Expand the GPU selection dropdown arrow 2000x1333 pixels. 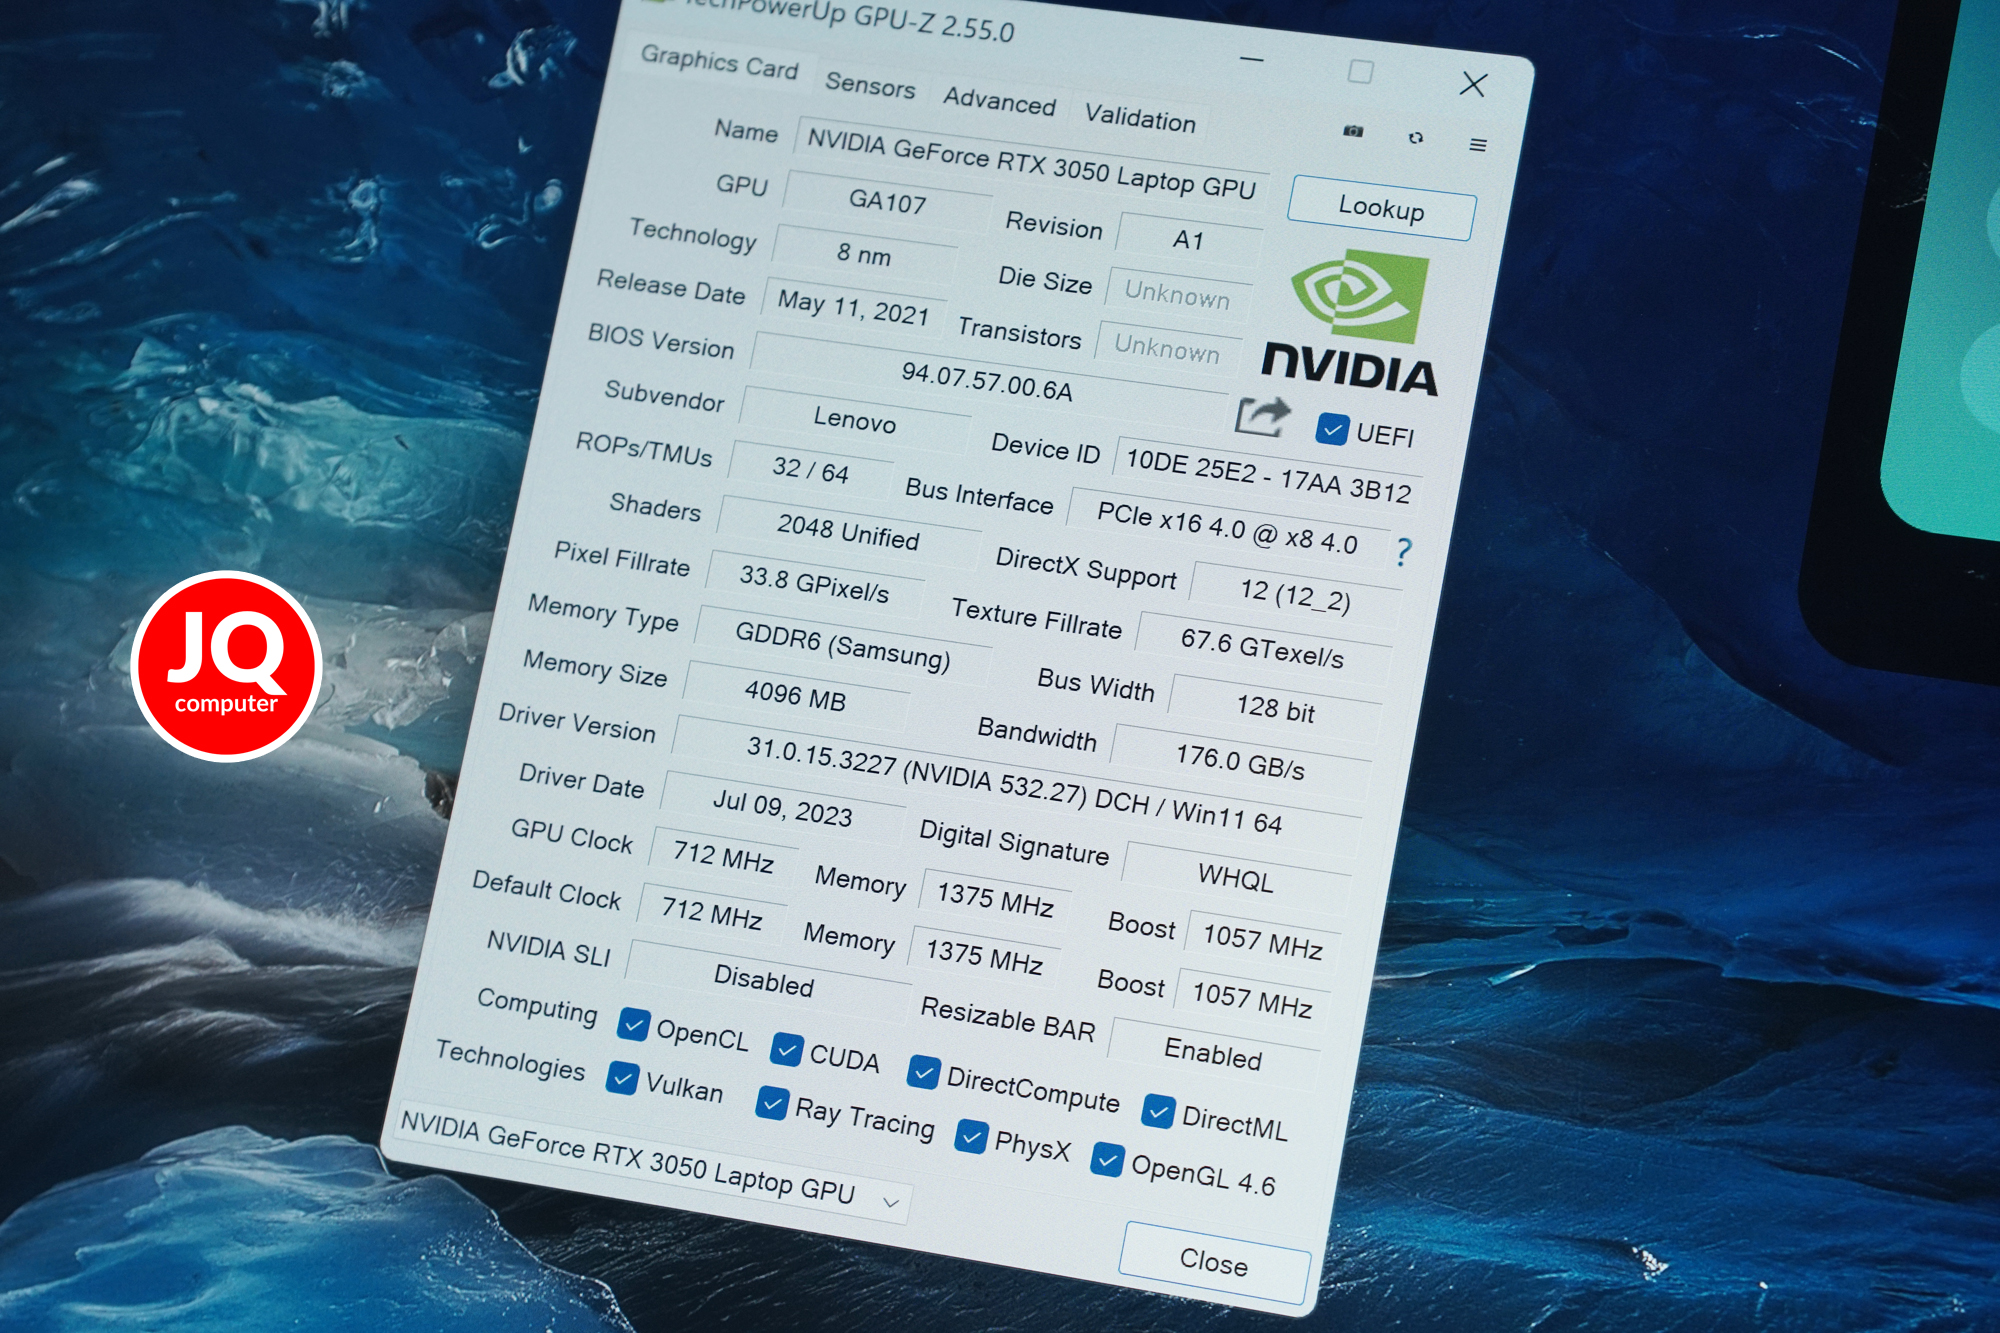pos(890,1202)
